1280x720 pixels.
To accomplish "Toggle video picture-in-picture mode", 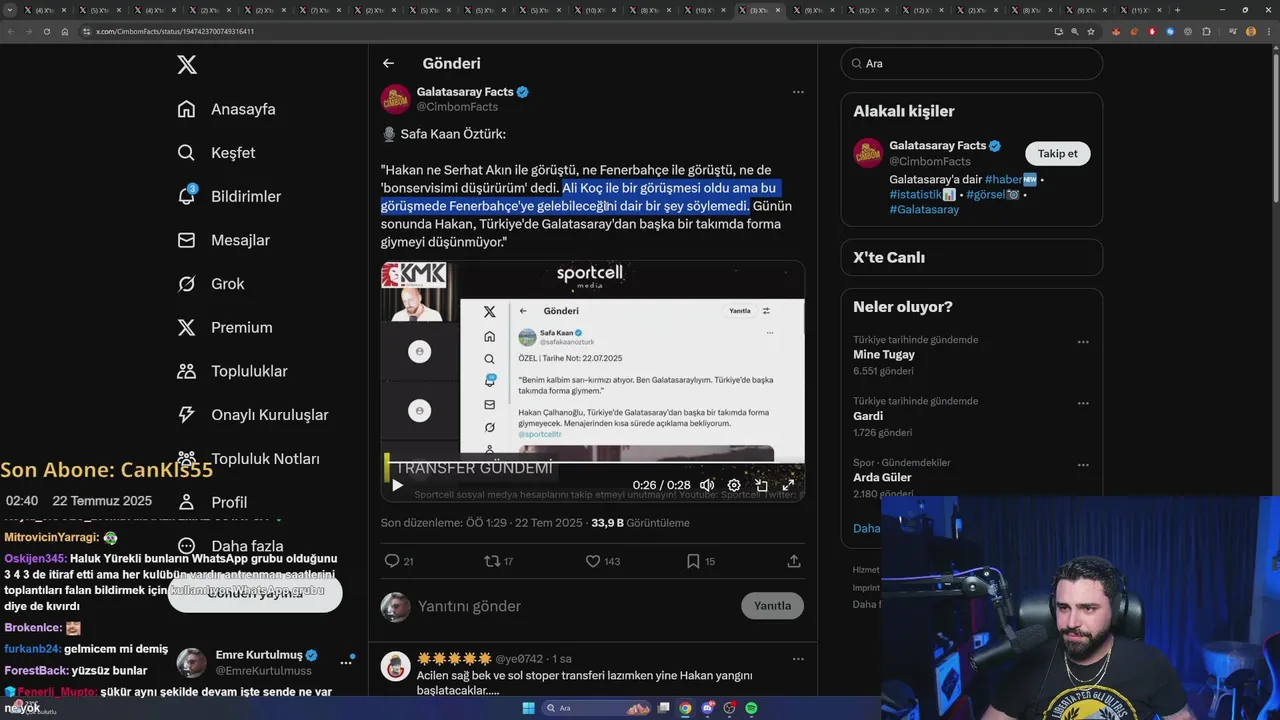I will (761, 485).
